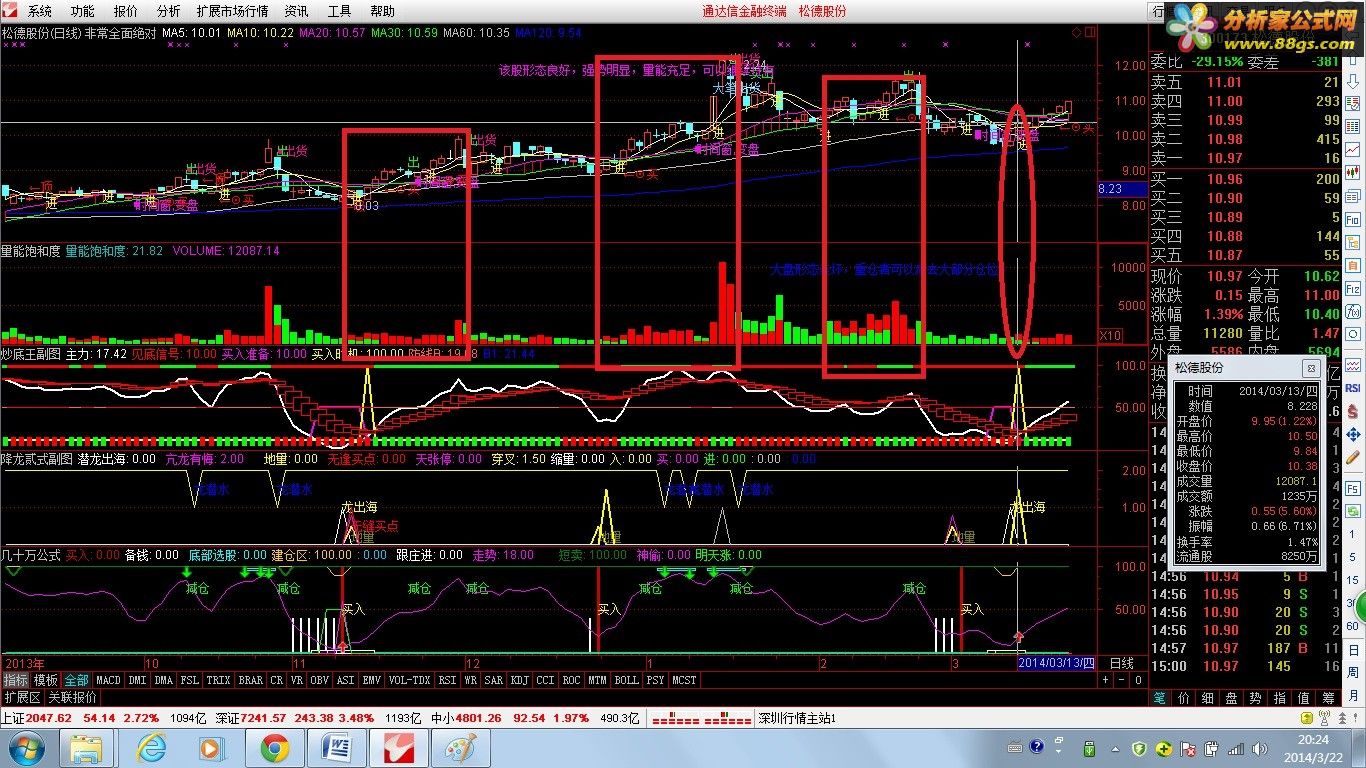Open the checklist report icon in right toolbar
The image size is (1366, 768).
click(x=1352, y=103)
